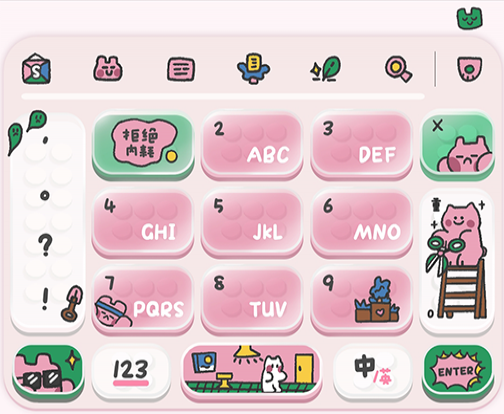Open the Sogou S envelope icon
The height and width of the screenshot is (414, 504).
tap(36, 69)
